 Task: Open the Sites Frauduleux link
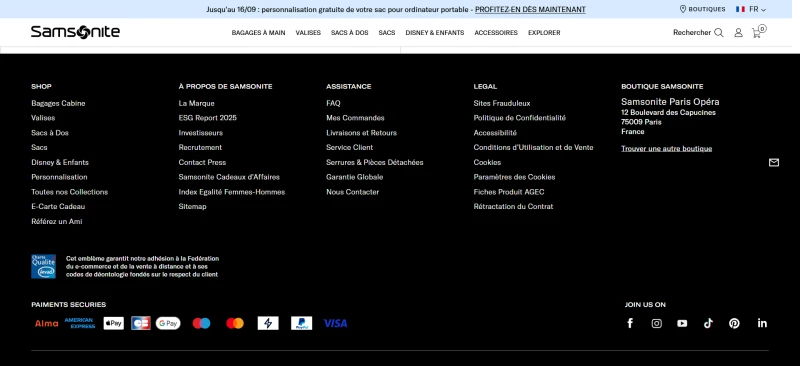(x=502, y=103)
